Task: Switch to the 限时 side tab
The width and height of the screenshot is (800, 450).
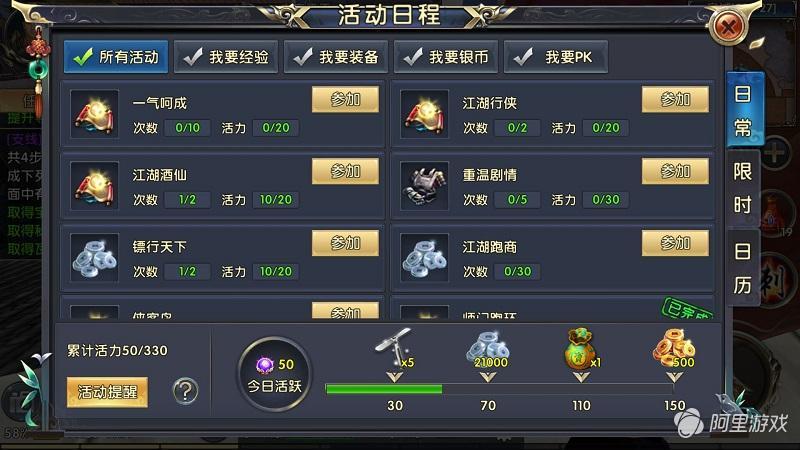Action: click(x=743, y=188)
